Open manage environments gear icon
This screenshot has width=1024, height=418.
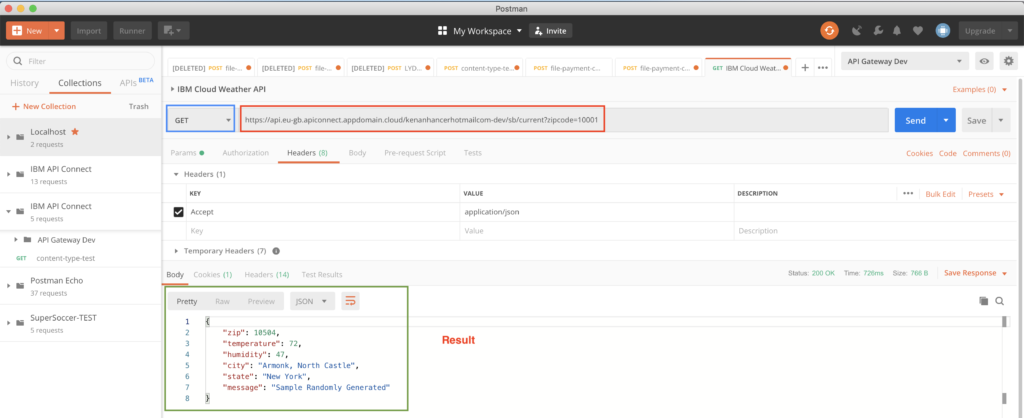click(1009, 61)
